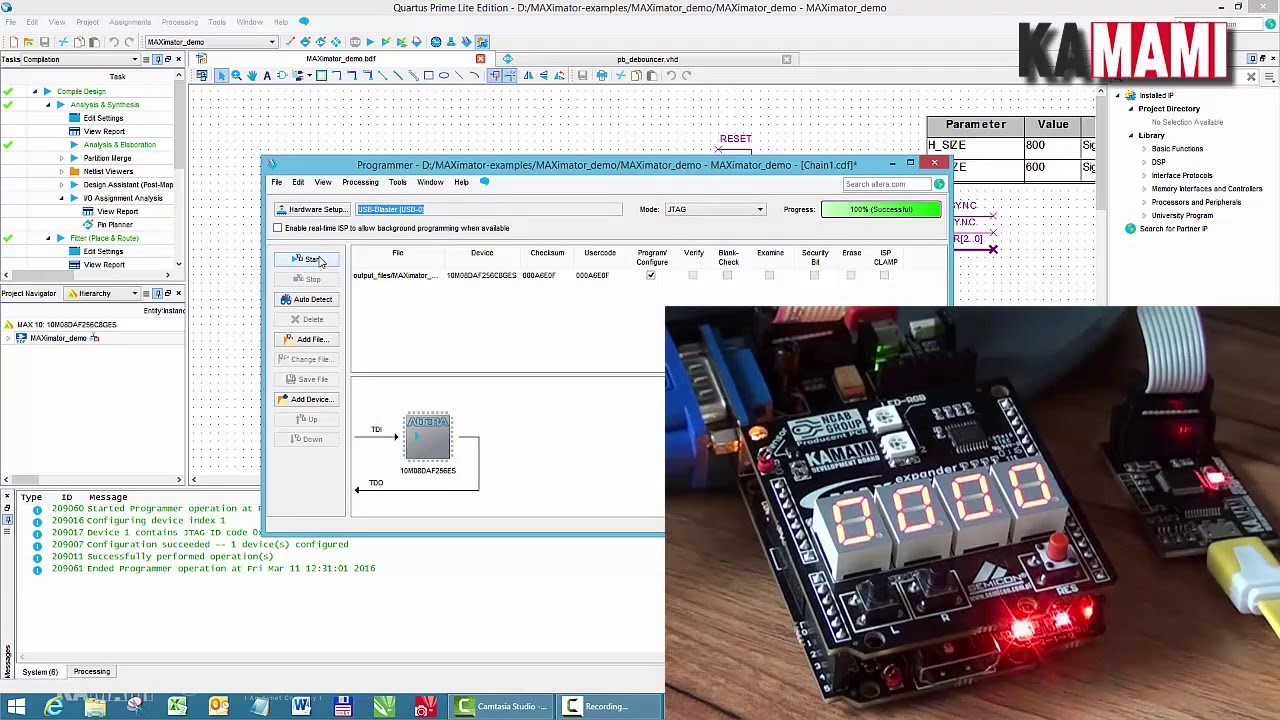Click the globe icon beside altera.com search

[939, 184]
